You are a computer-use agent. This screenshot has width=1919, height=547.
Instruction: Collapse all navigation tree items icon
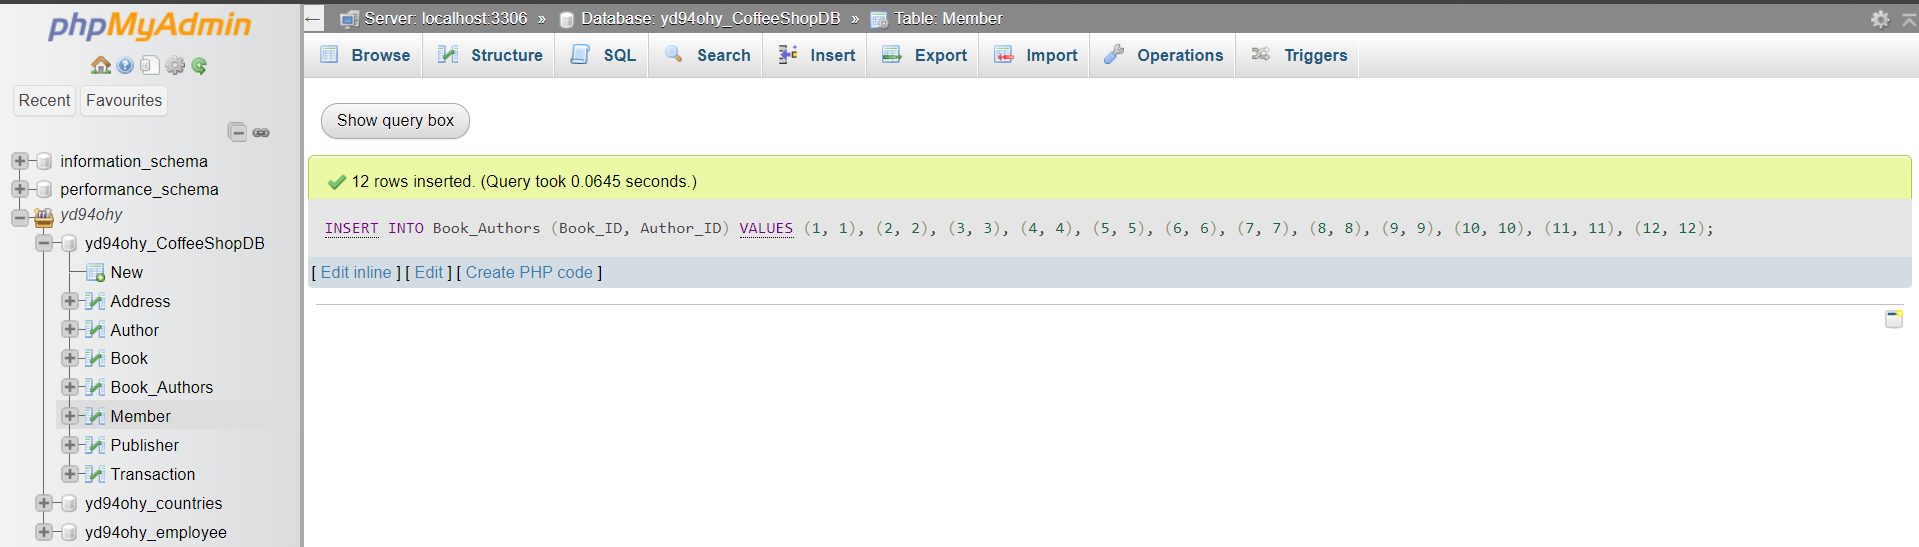coord(237,132)
